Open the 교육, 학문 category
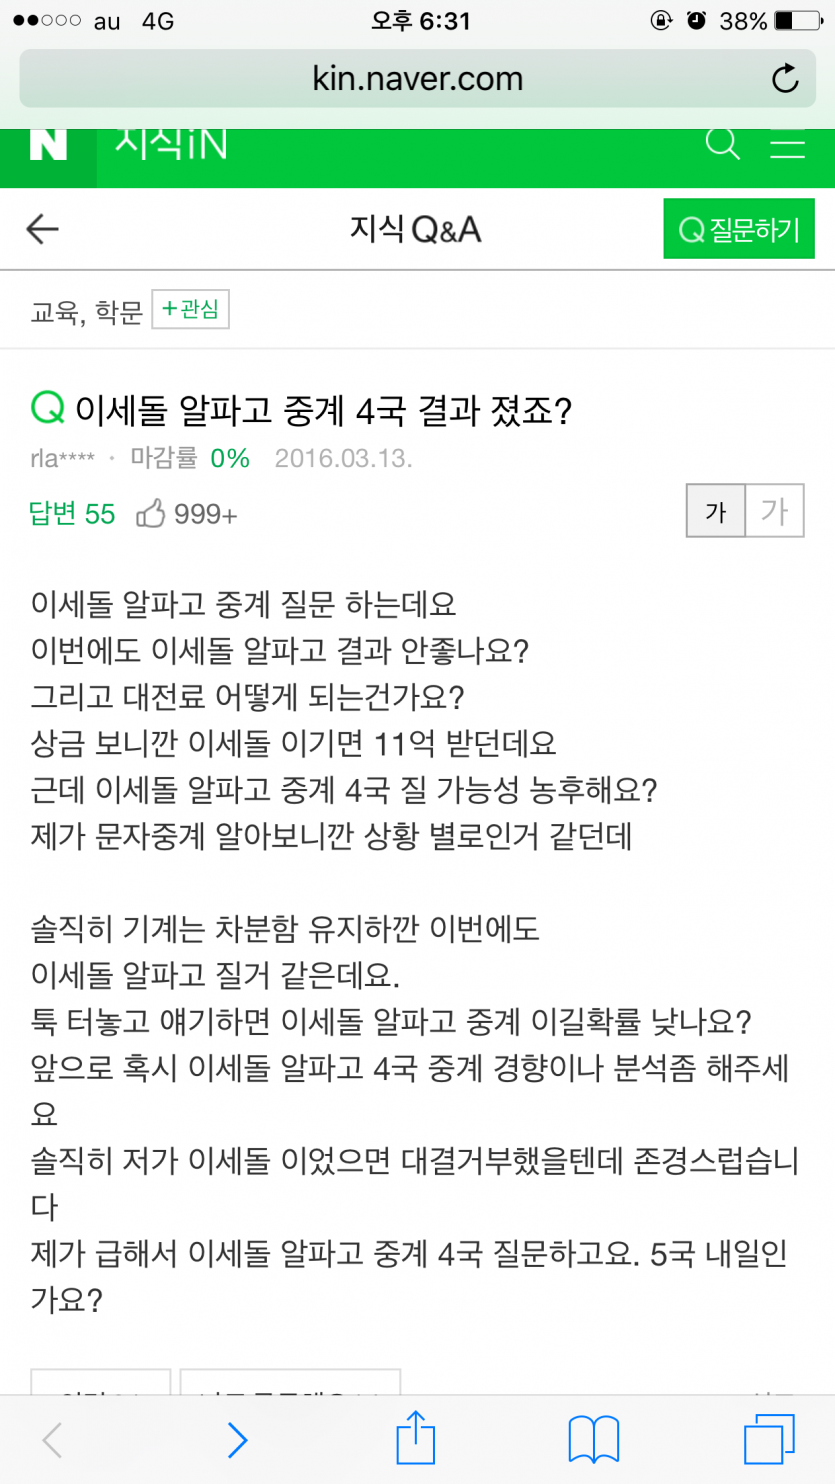835x1484 pixels. 86,312
